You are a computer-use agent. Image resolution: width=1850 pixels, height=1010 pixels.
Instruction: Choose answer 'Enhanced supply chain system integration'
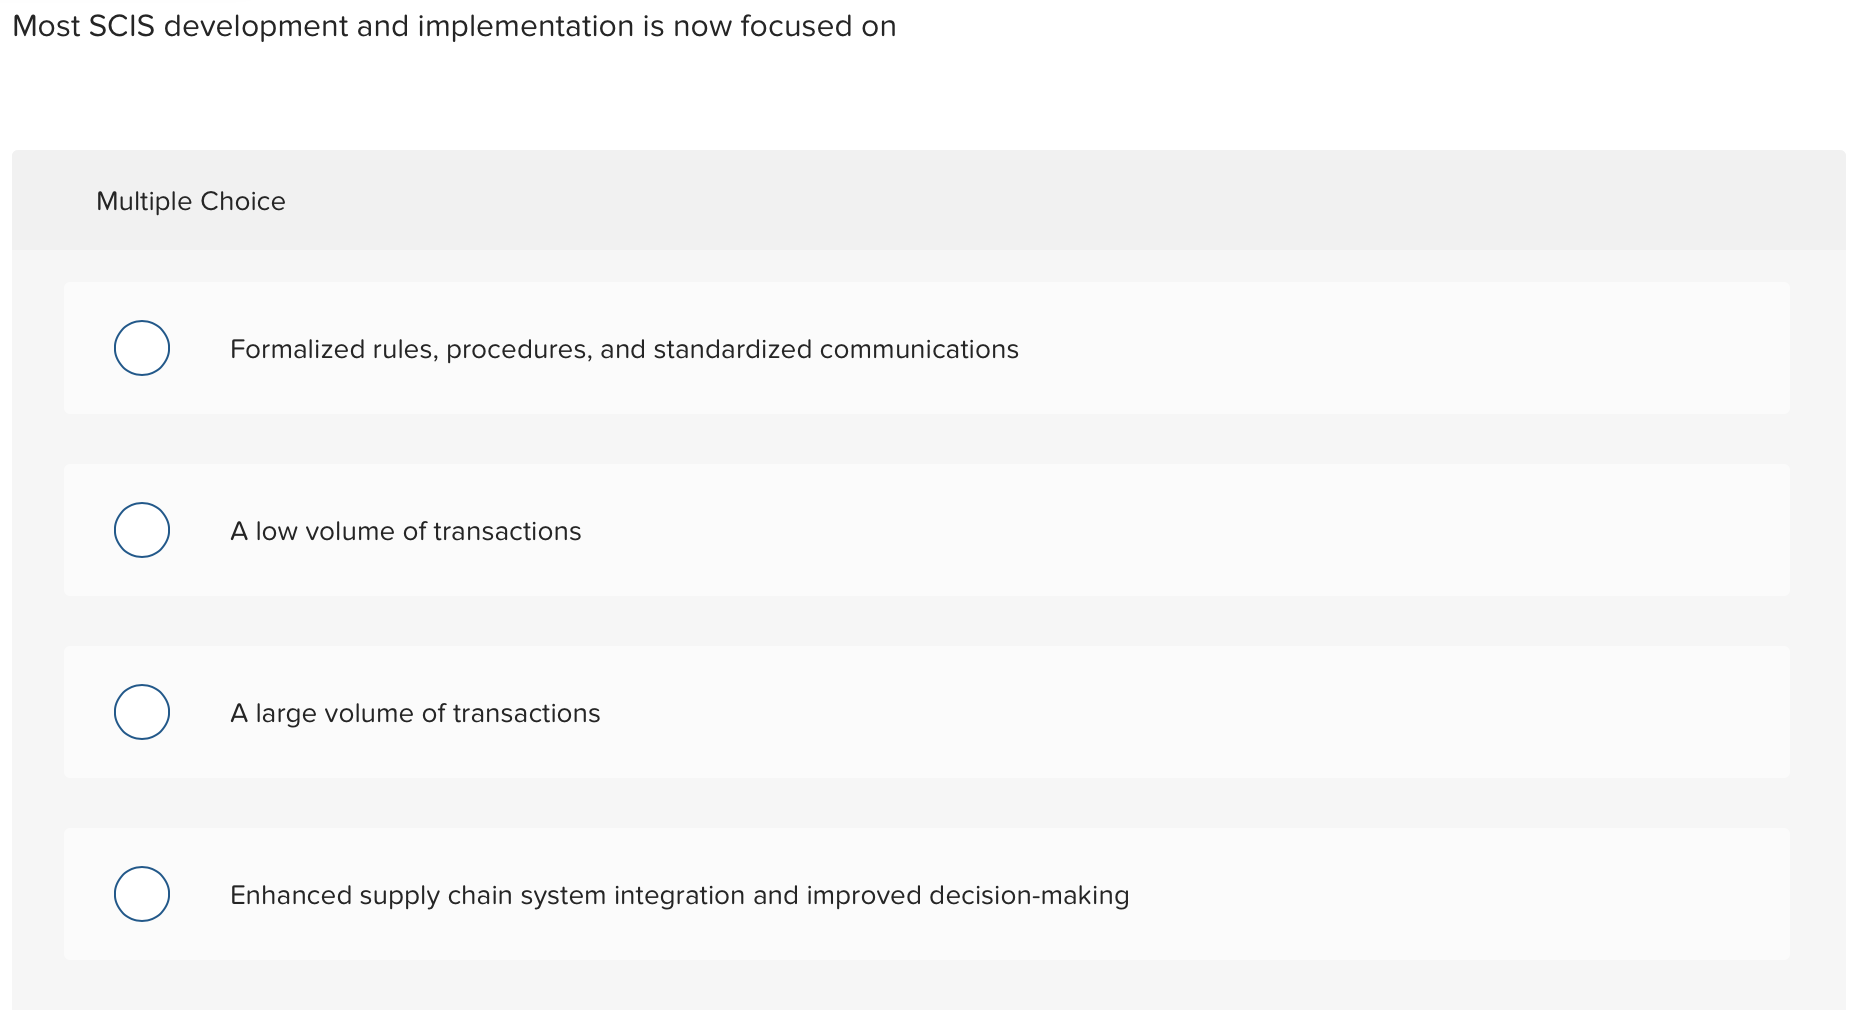(x=680, y=895)
